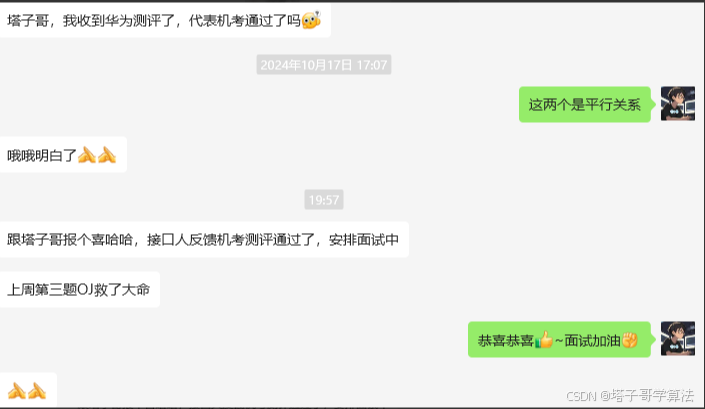Screen dimensions: 705x409
Task: Click the avatar beside "这两个是平行关系" message
Action: [x=678, y=104]
